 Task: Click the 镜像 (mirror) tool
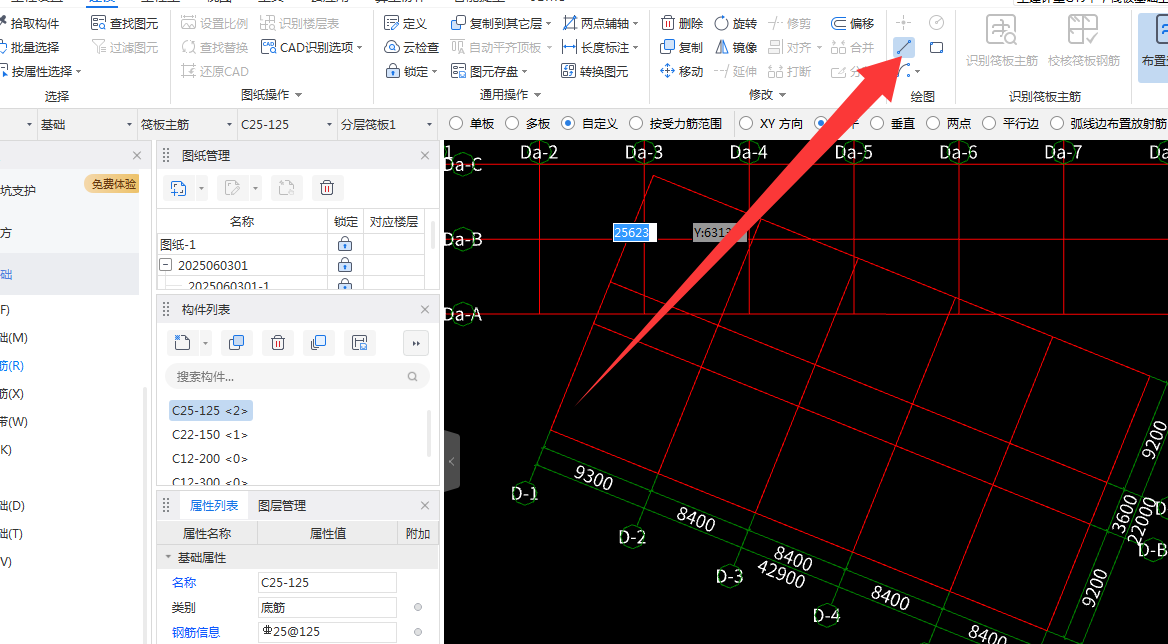[x=735, y=47]
